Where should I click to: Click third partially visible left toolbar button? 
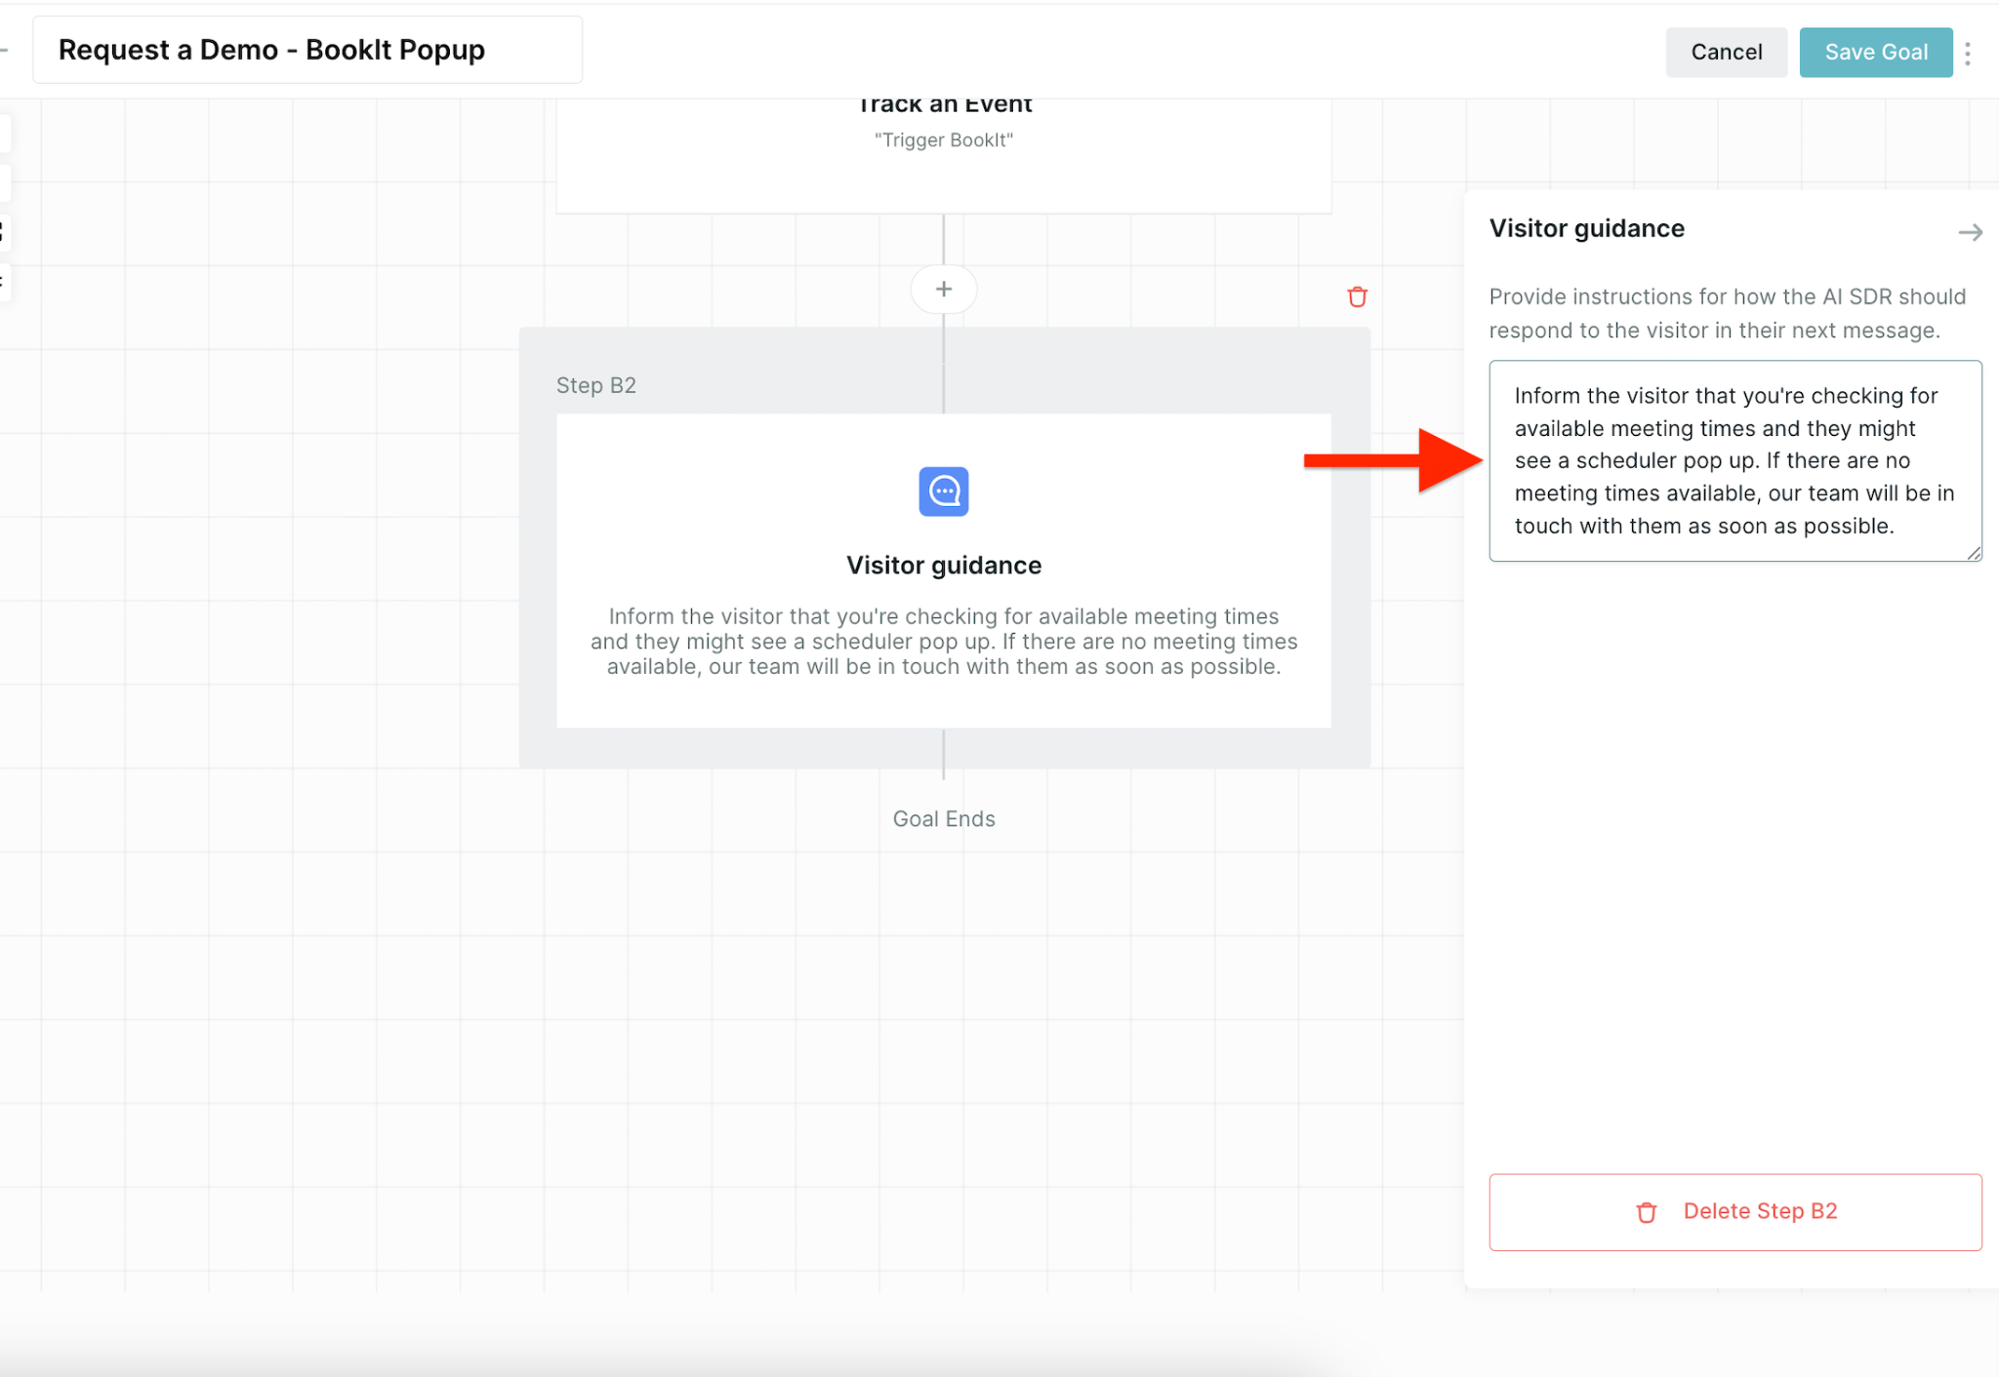4,232
